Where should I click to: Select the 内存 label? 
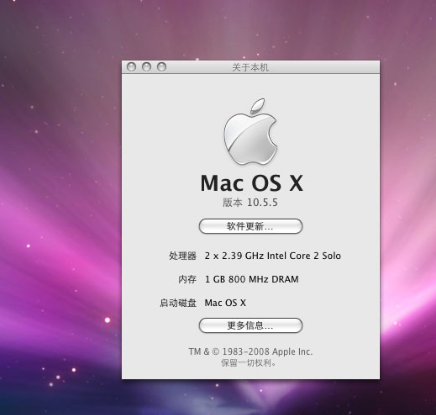point(187,279)
